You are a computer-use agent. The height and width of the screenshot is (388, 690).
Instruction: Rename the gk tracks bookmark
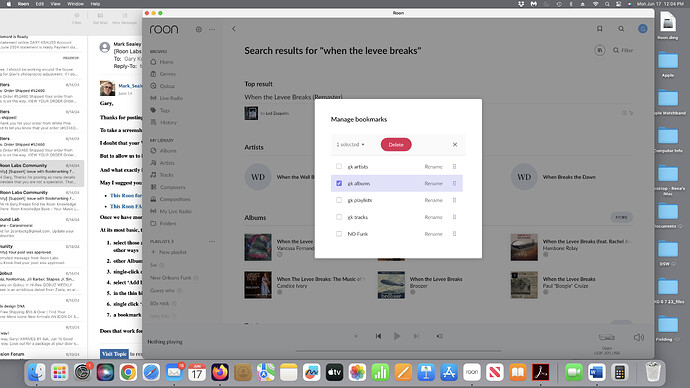433,217
